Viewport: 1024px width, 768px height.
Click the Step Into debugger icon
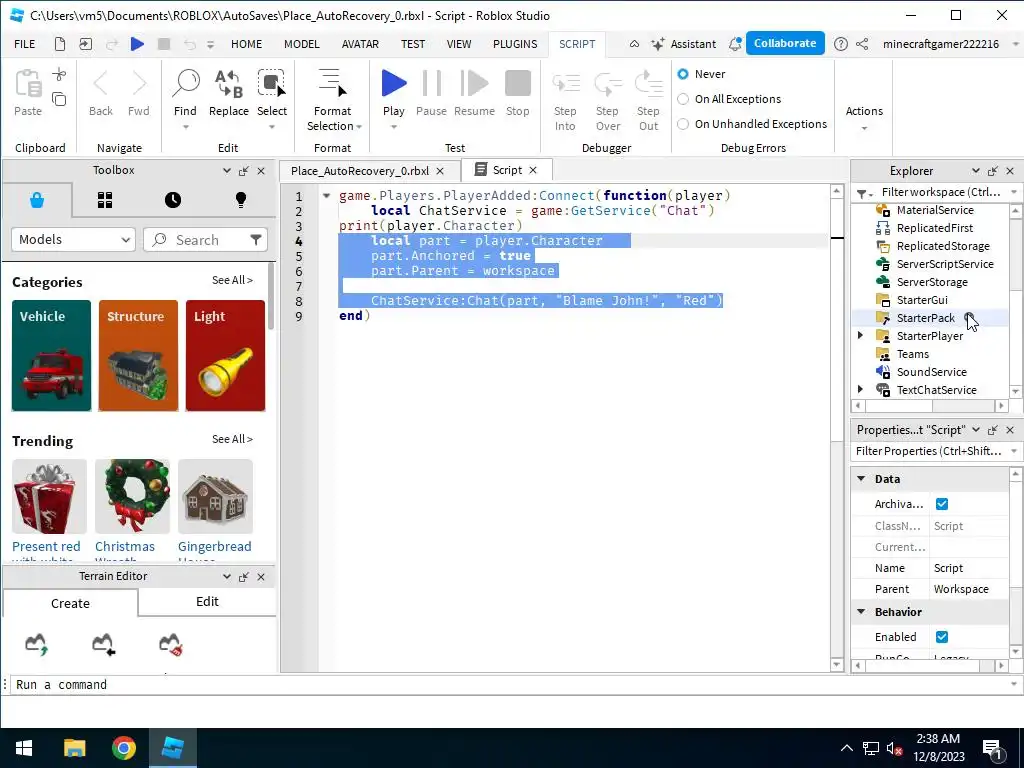tap(566, 84)
